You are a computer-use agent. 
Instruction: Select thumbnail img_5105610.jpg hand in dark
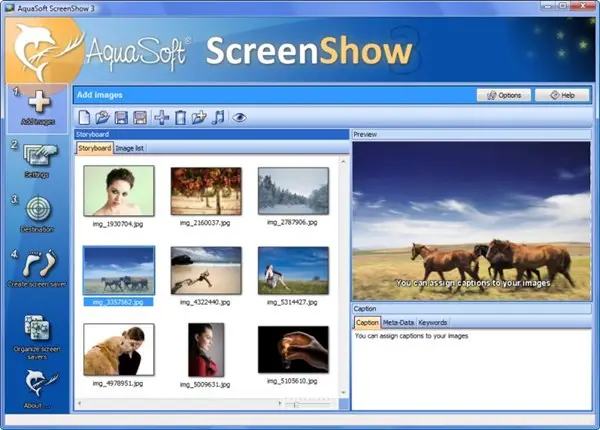[x=293, y=349]
